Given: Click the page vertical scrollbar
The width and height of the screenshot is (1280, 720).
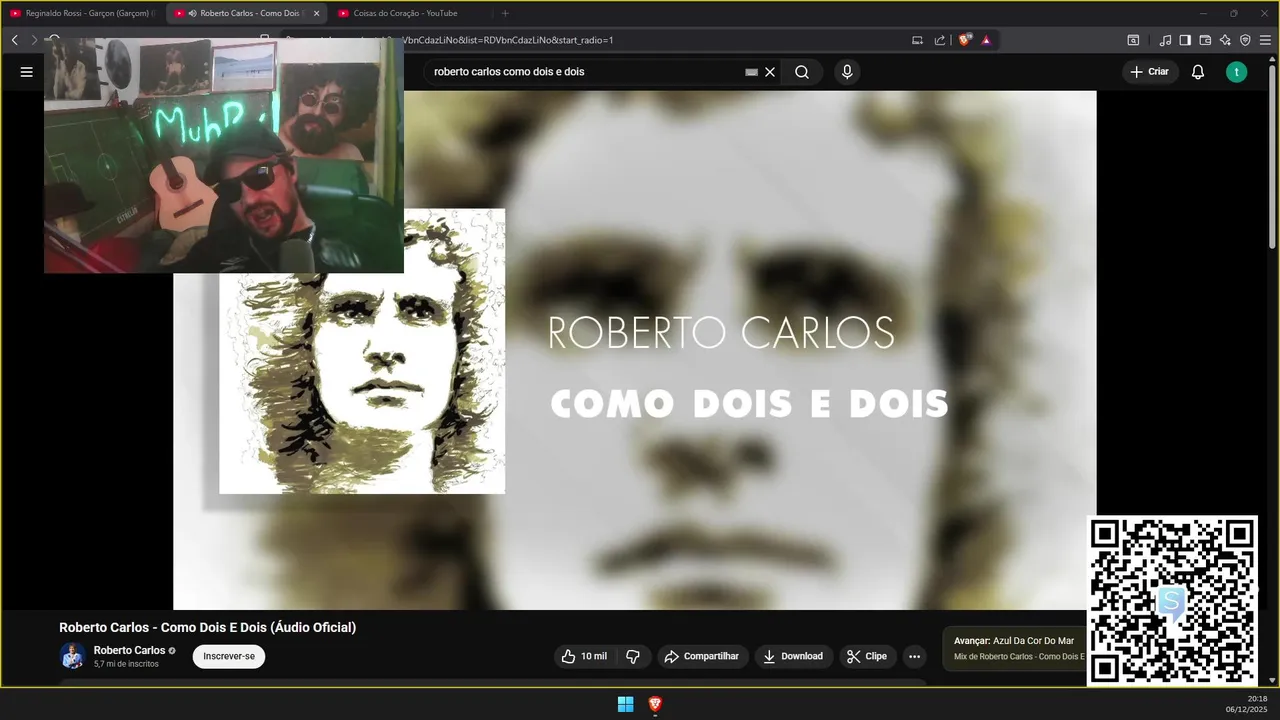Looking at the screenshot, I should coord(1273,155).
